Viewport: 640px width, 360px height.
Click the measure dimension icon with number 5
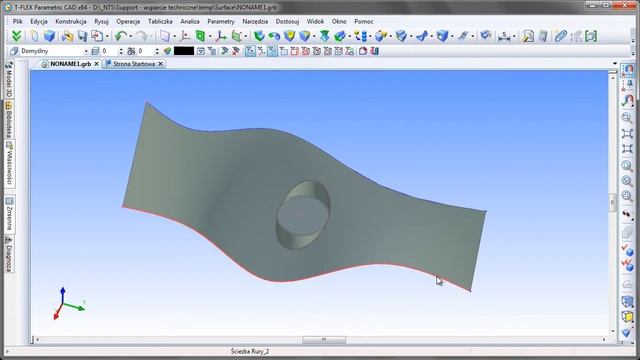[504, 36]
